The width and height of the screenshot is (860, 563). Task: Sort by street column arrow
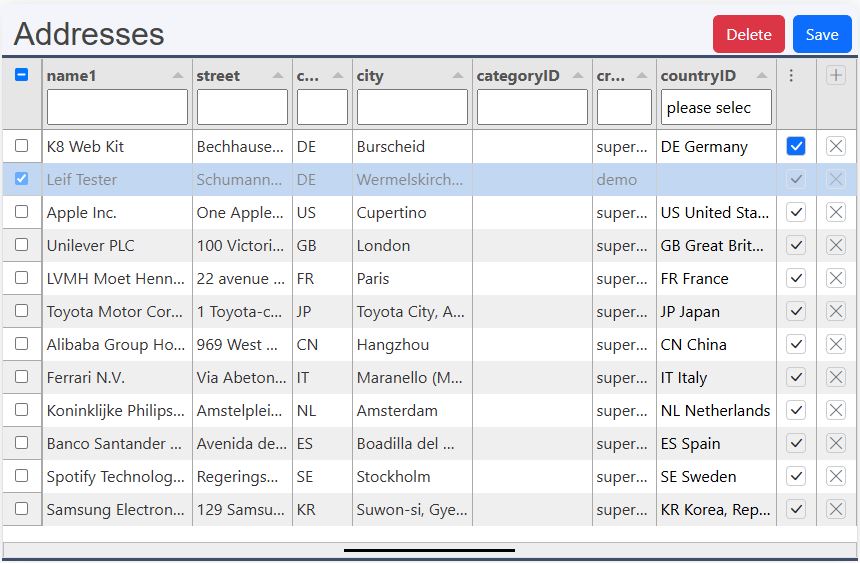pos(278,76)
